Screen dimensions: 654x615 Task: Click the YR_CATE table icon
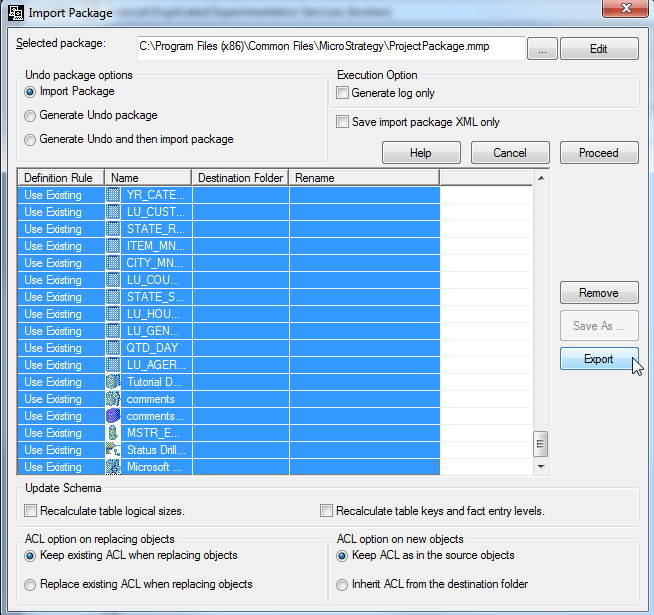(x=113, y=195)
